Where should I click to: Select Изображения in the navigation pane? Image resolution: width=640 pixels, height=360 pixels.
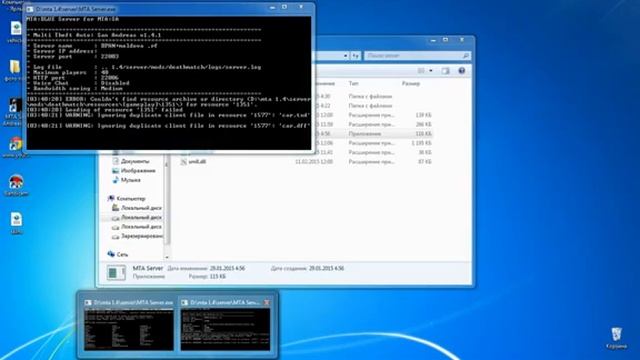138,171
